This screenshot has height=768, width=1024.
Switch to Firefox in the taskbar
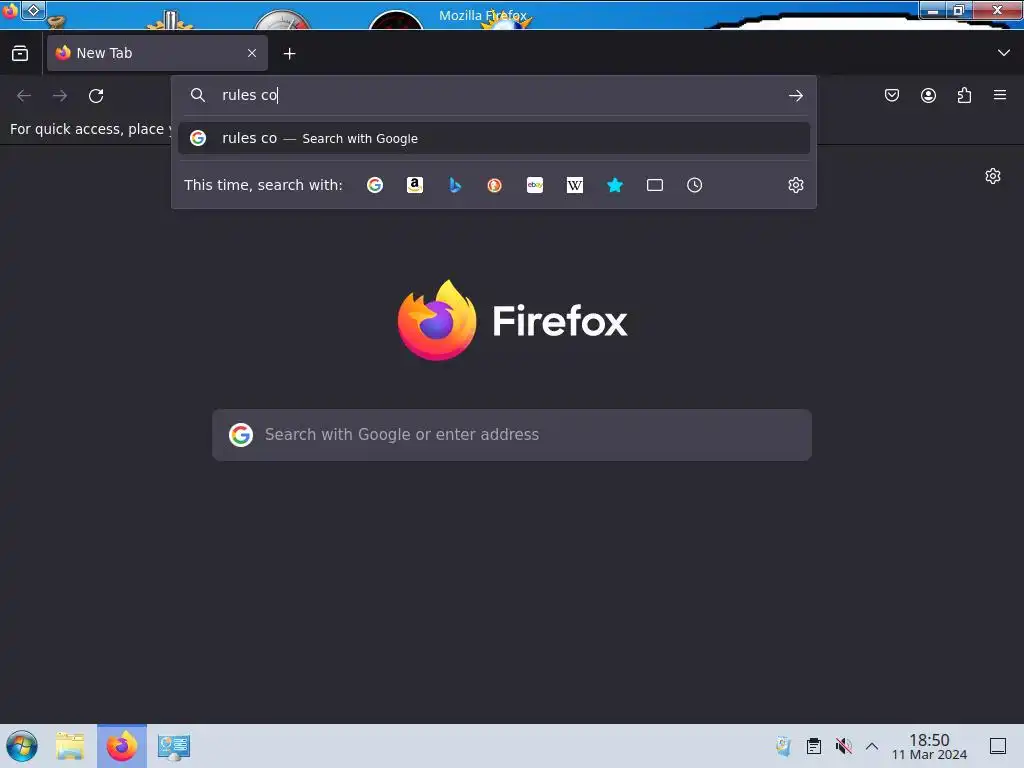122,746
